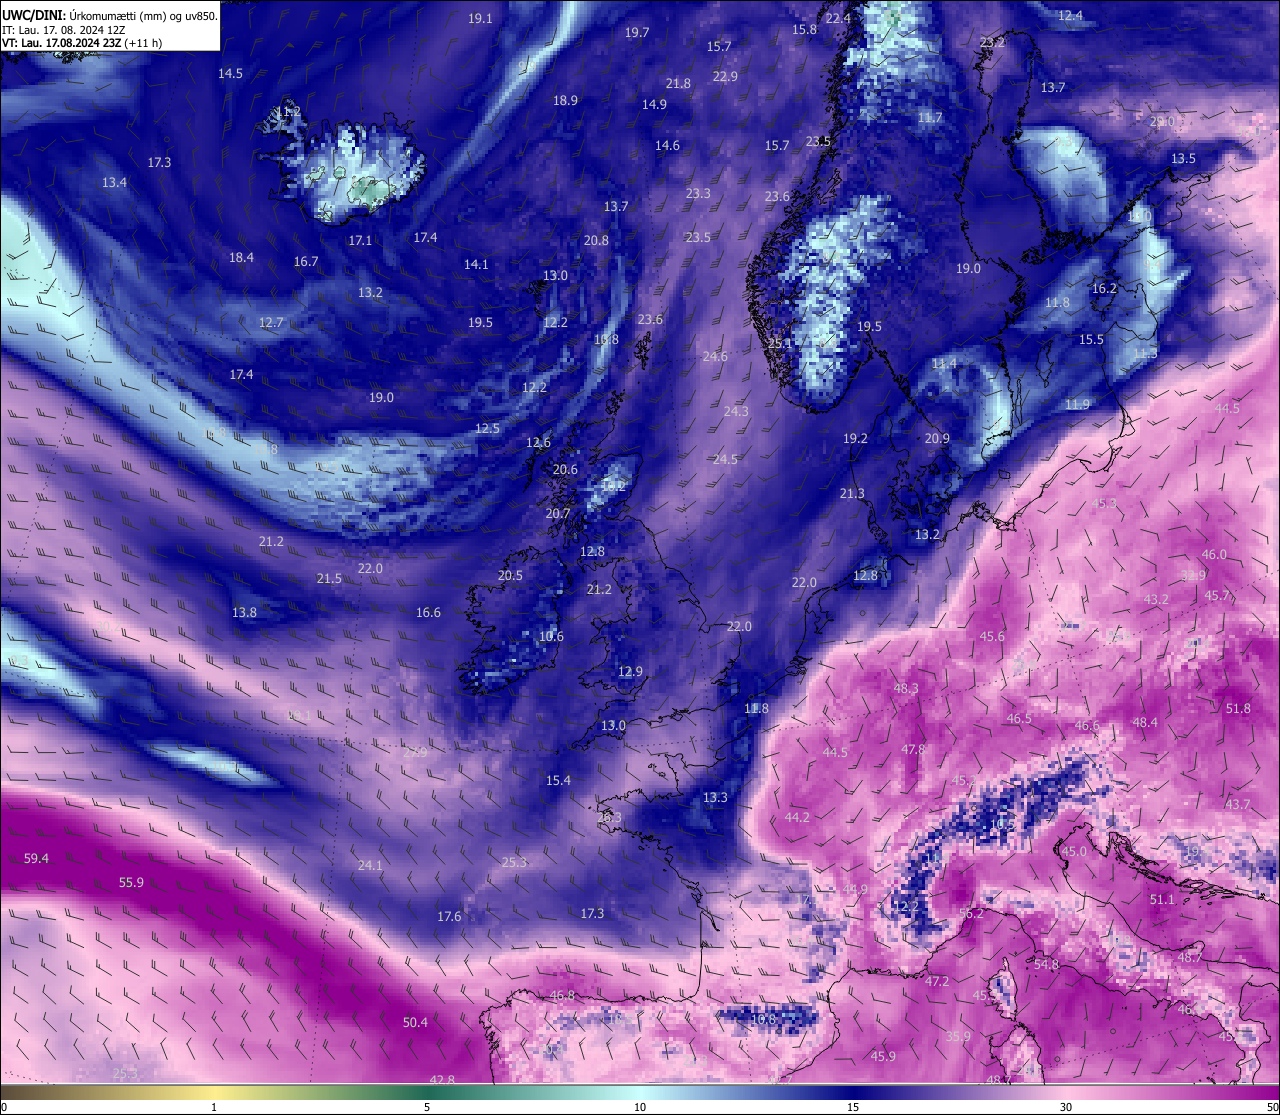
Task: Click the 24.3 map value
Action: (x=736, y=412)
